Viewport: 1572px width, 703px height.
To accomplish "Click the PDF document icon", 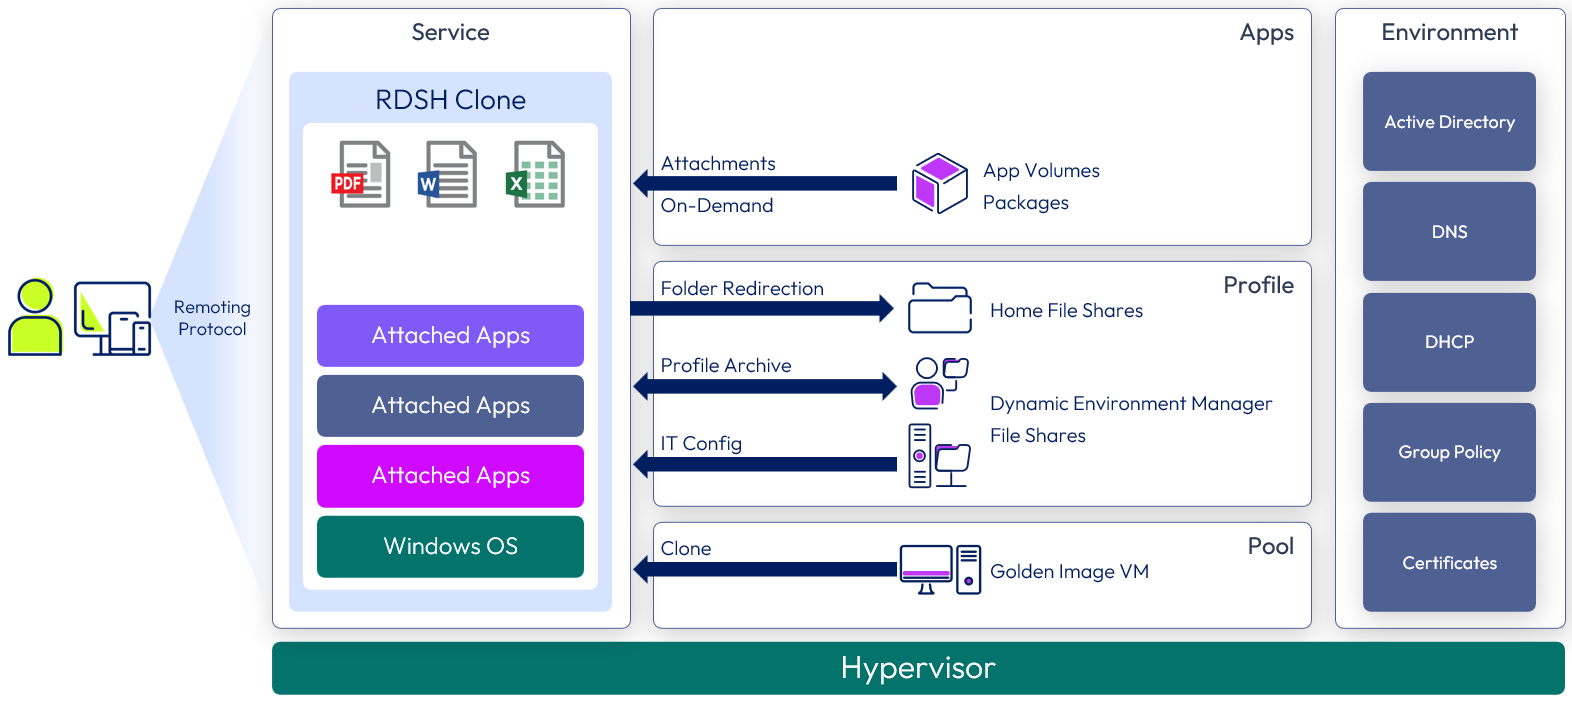I will [361, 174].
